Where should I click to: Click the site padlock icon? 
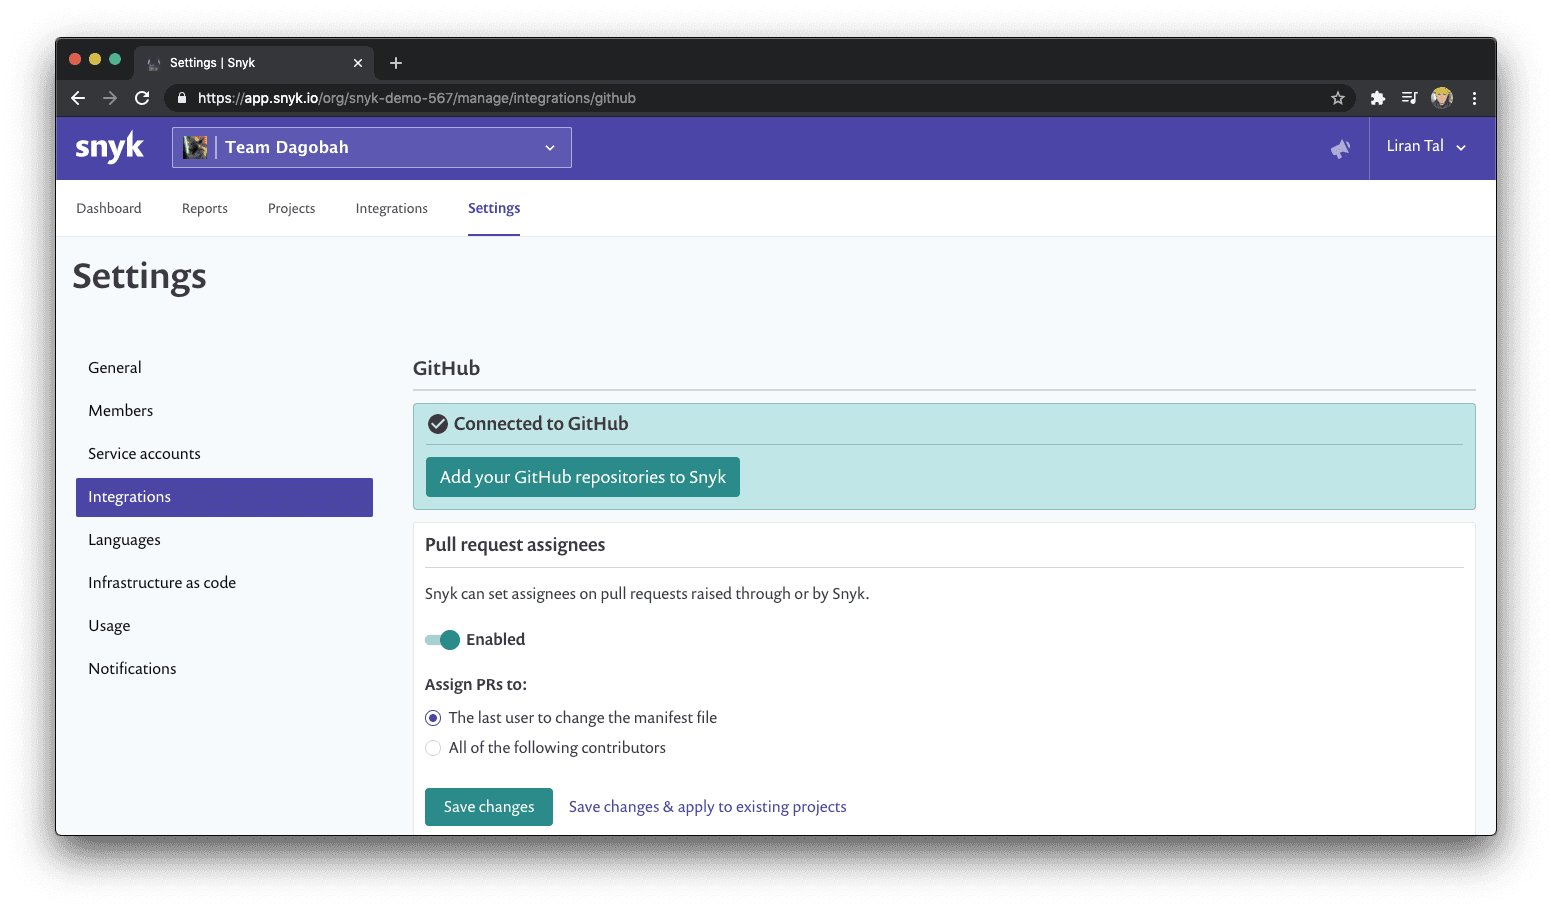[181, 98]
